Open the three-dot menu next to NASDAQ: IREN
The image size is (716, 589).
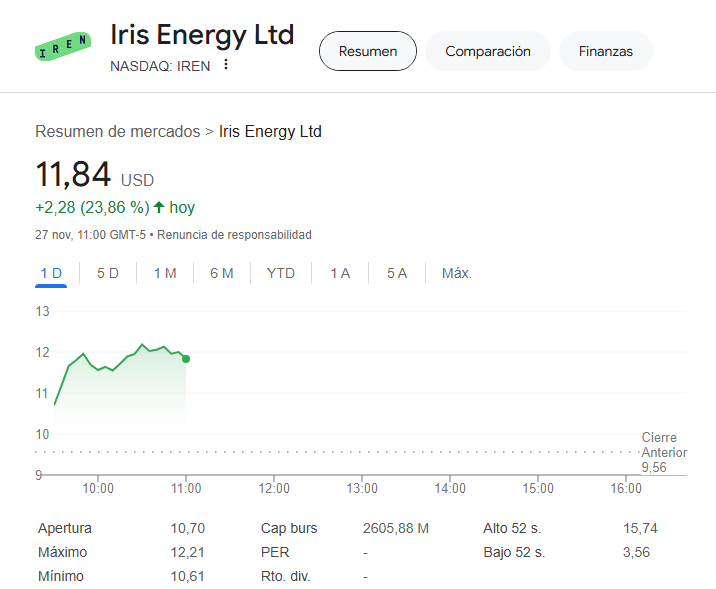[226, 65]
